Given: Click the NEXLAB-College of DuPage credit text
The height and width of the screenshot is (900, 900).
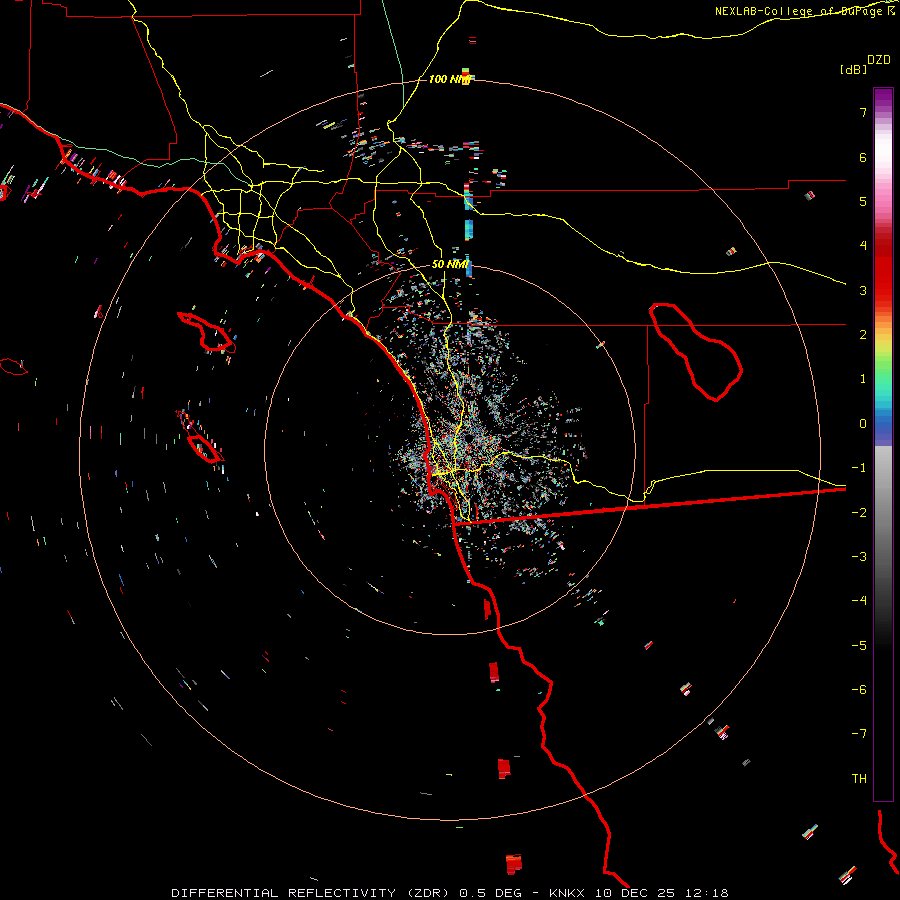Looking at the screenshot, I should (x=804, y=11).
